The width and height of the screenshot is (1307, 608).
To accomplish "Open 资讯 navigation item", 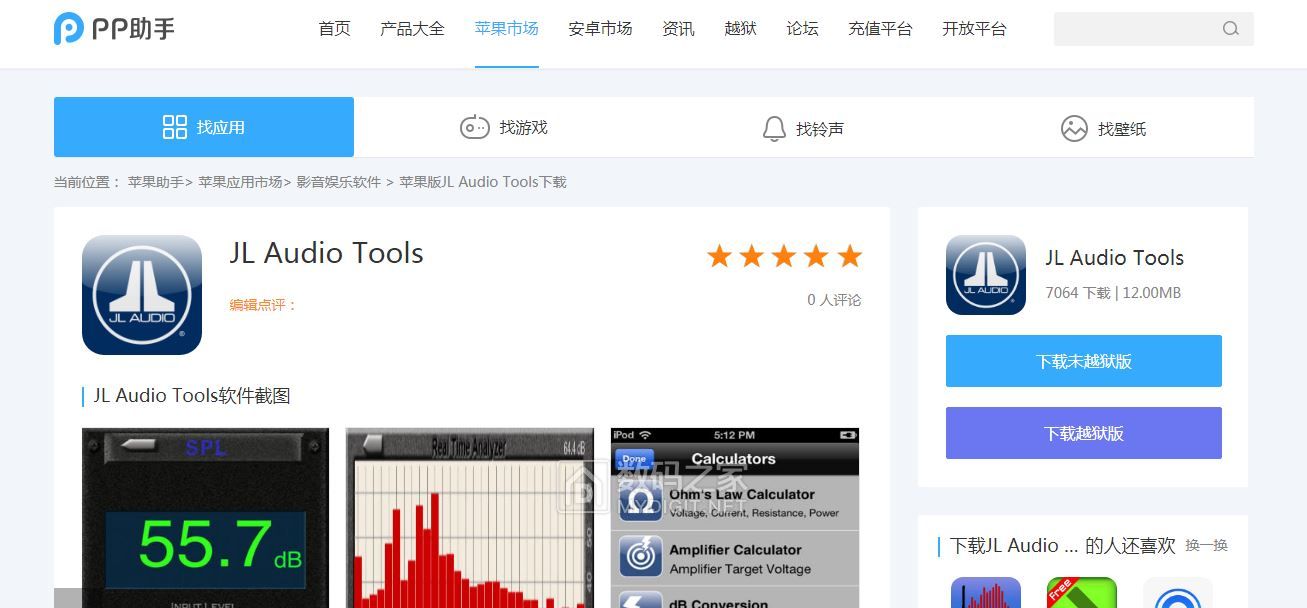I will [678, 29].
